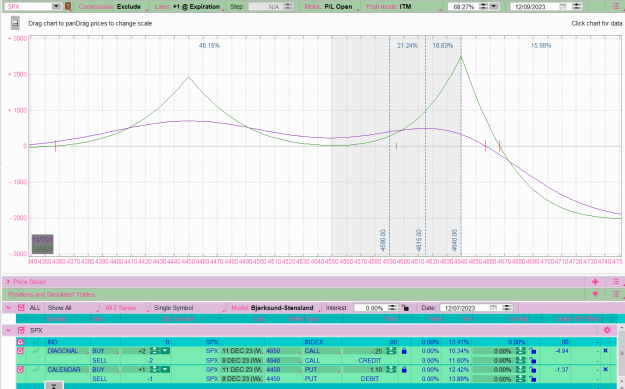Click the Price Slices plus icon
The image size is (625, 389).
(595, 282)
